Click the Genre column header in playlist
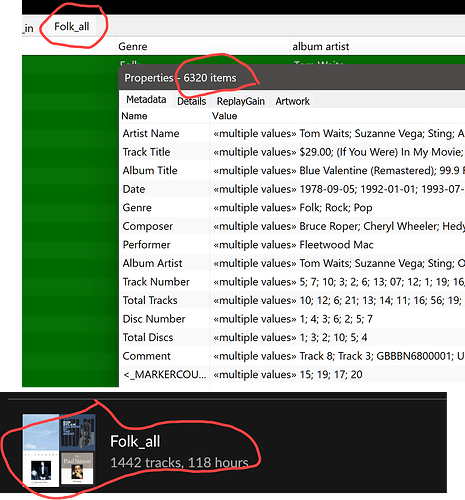Image resolution: width=465 pixels, height=500 pixels. tap(203, 46)
